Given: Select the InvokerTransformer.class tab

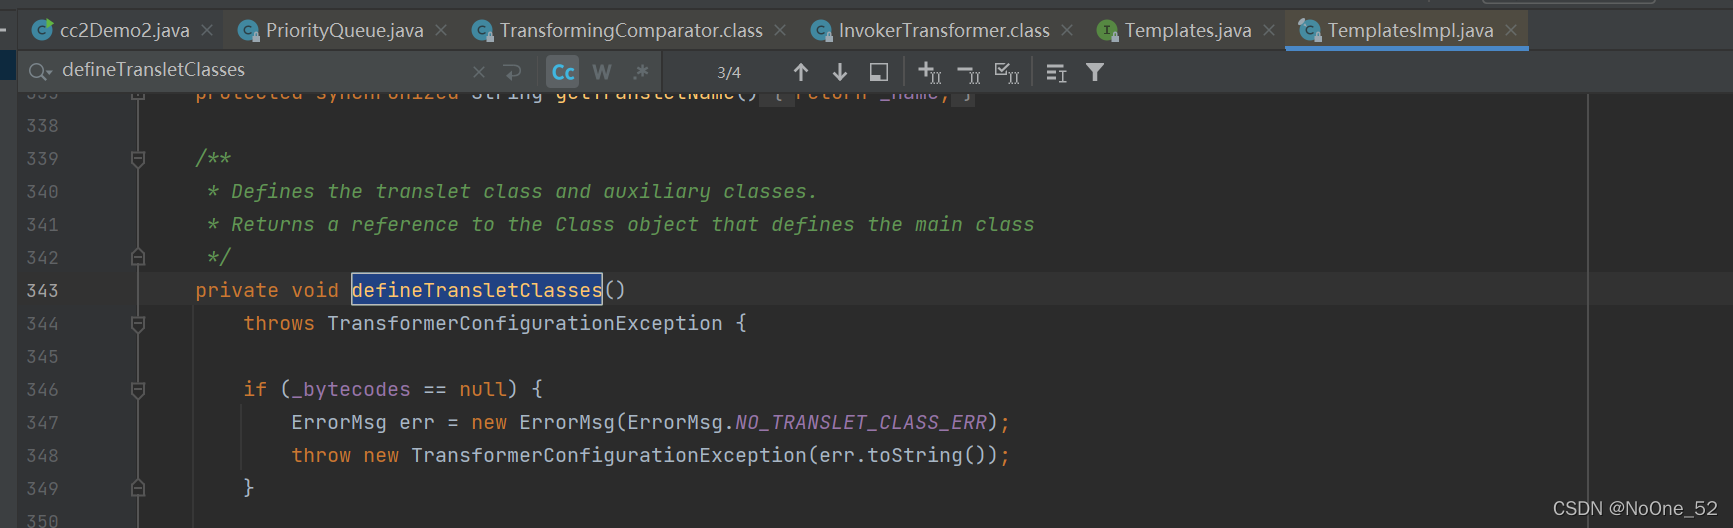Looking at the screenshot, I should [944, 30].
